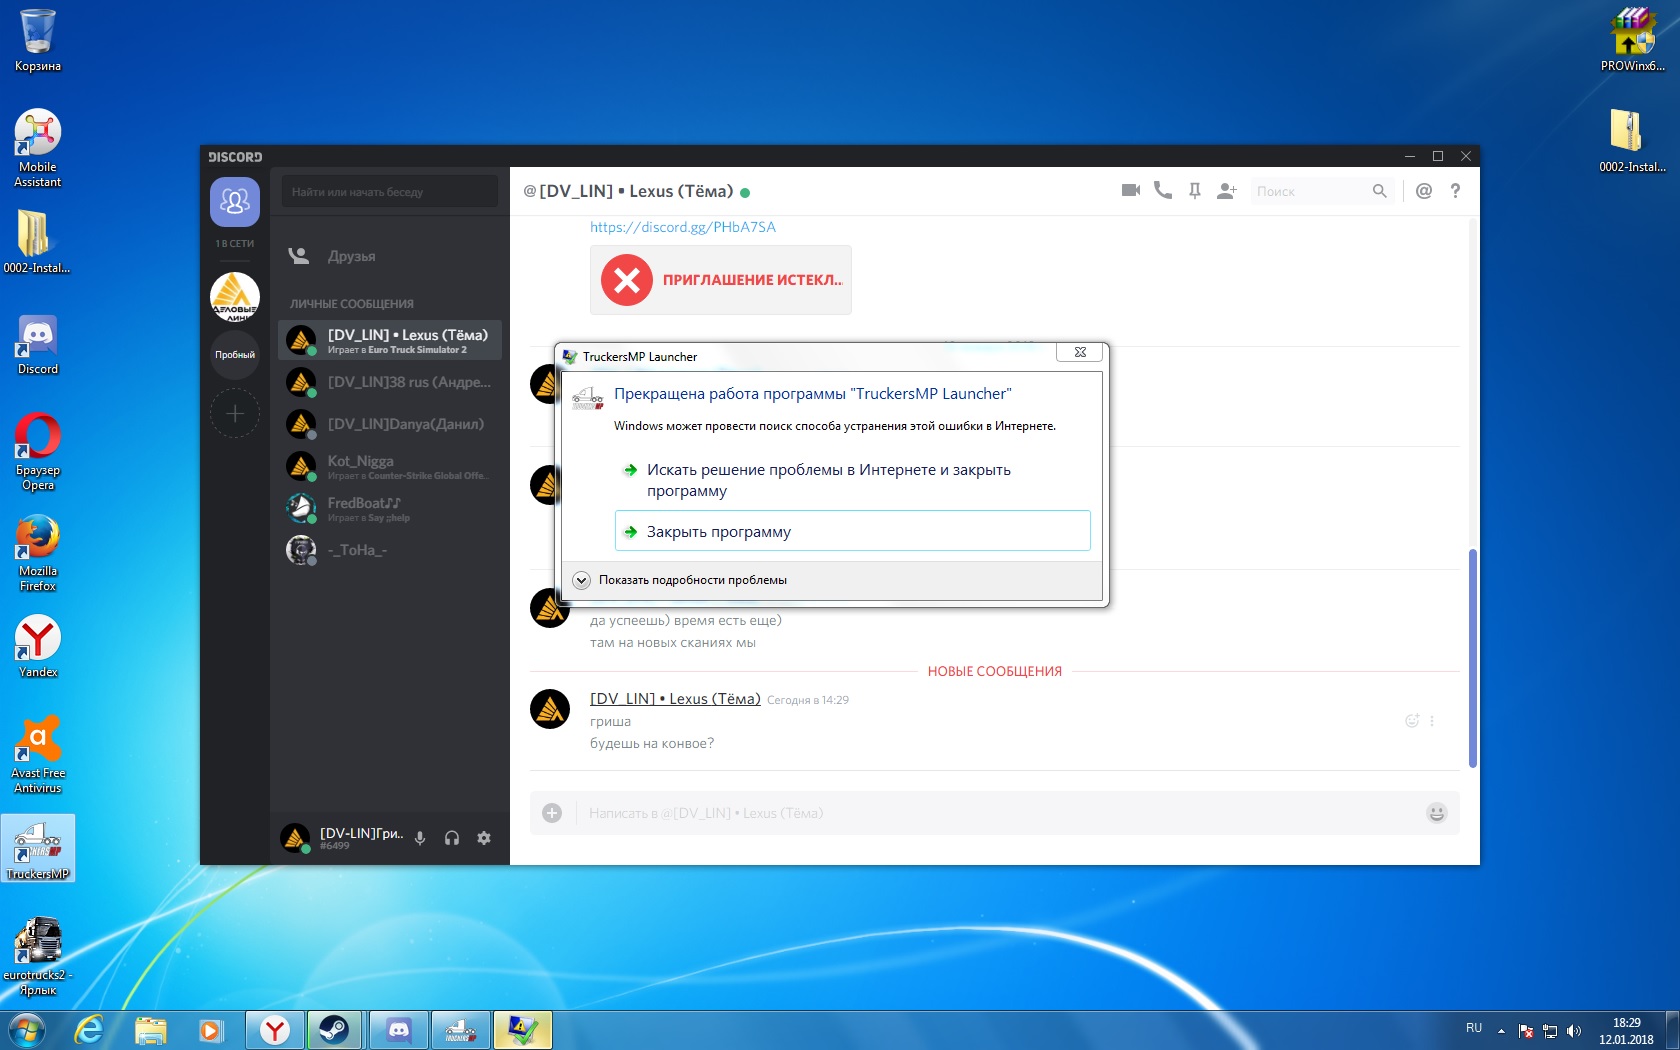Screen dimensions: 1680x1050
Task: Close the TruckersMP Launcher error dialog
Action: [x=1080, y=352]
